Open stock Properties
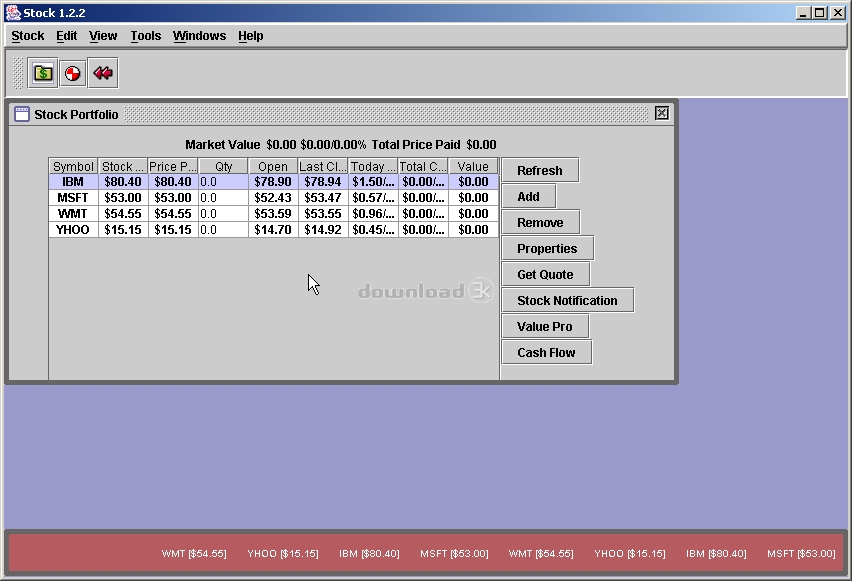The height and width of the screenshot is (581, 852). coord(547,249)
